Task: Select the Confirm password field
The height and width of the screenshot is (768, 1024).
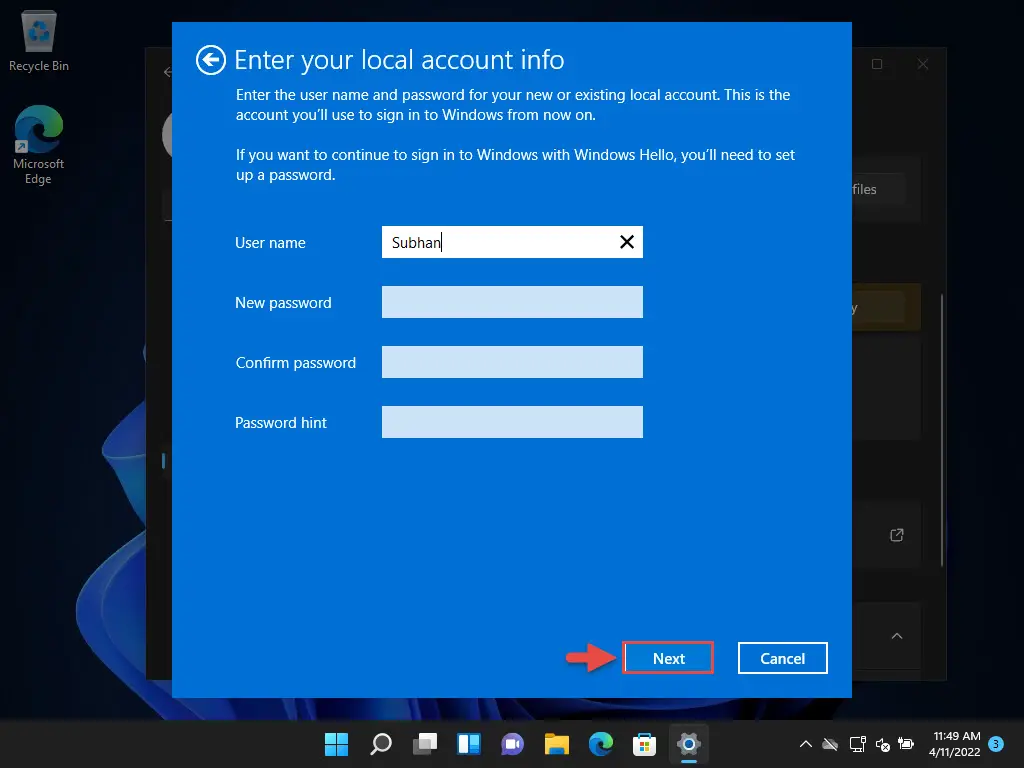Action: tap(512, 362)
